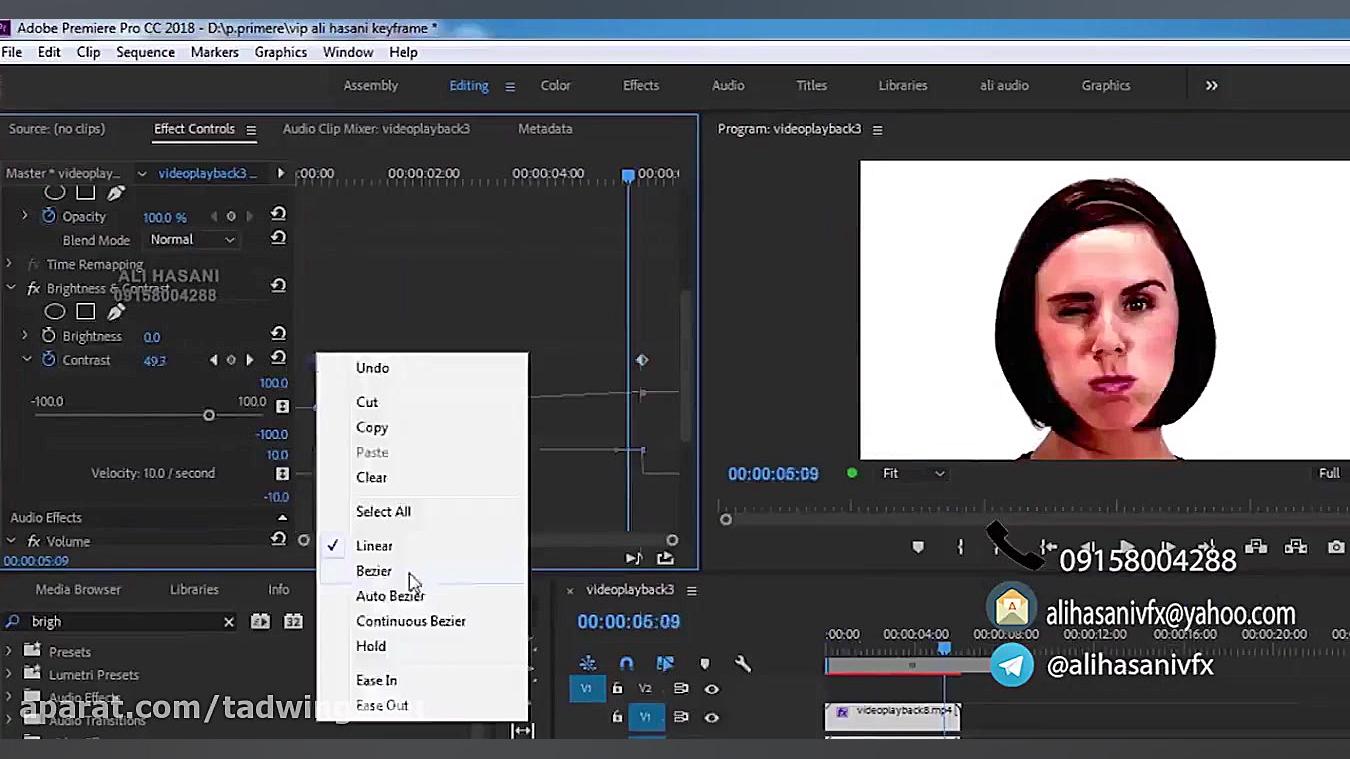Viewport: 1350px width, 759px height.
Task: Toggle V2 track output eye
Action: pos(711,689)
